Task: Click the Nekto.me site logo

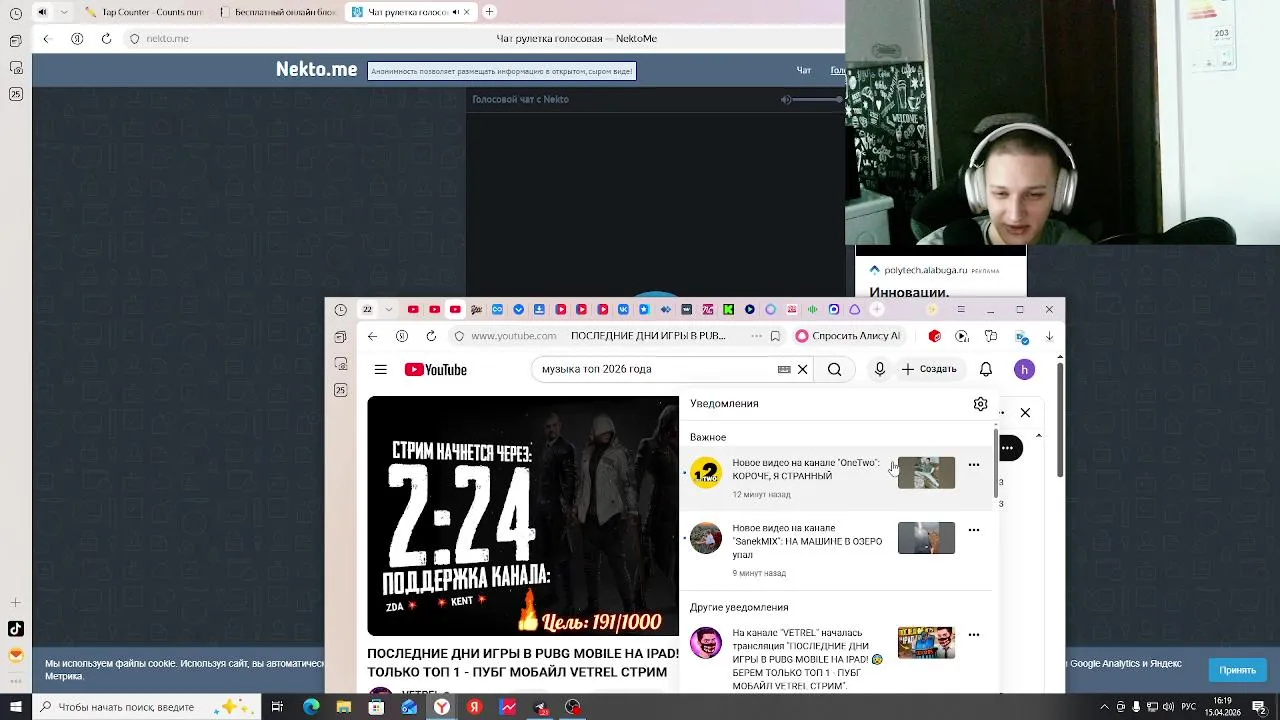Action: (x=316, y=69)
